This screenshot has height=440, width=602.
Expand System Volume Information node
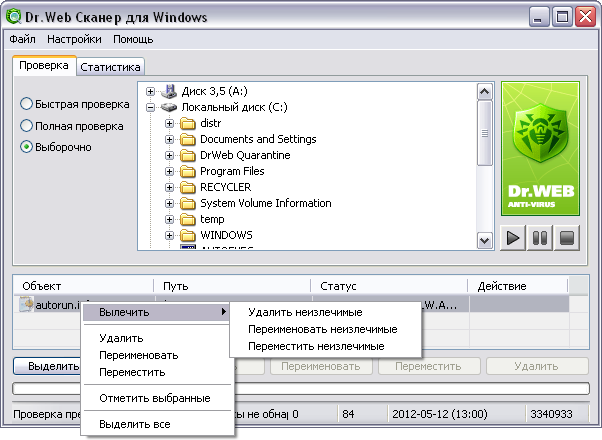tap(169, 203)
